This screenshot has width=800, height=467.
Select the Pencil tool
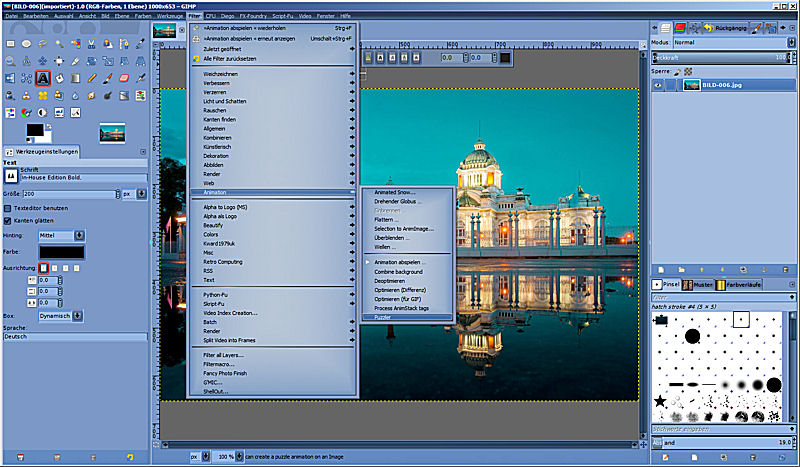(92, 78)
